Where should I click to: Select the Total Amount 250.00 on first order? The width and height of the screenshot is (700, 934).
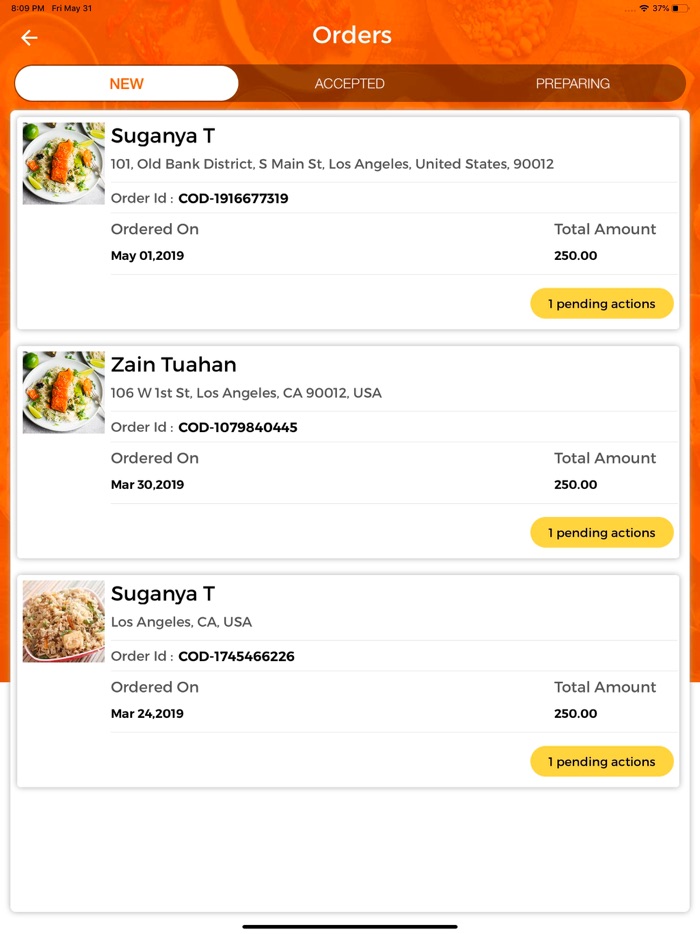tap(576, 255)
